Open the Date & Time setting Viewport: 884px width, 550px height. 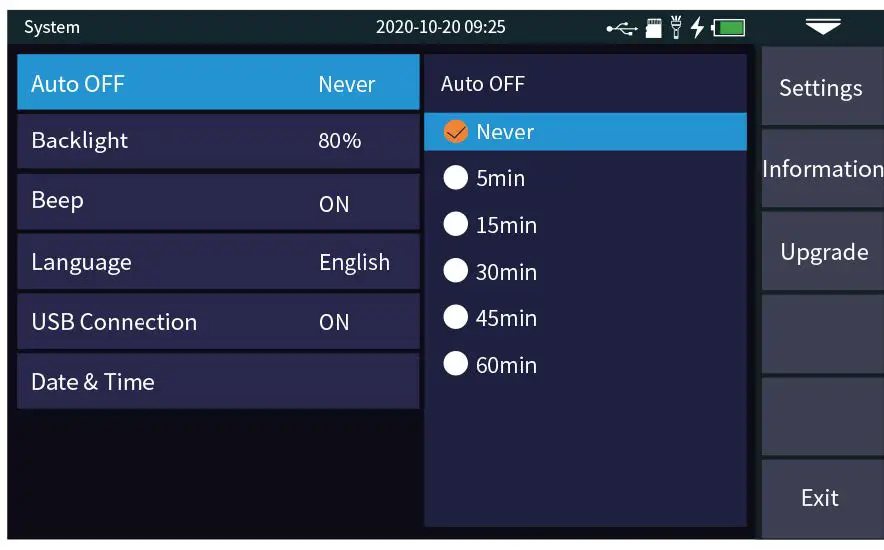tap(218, 381)
